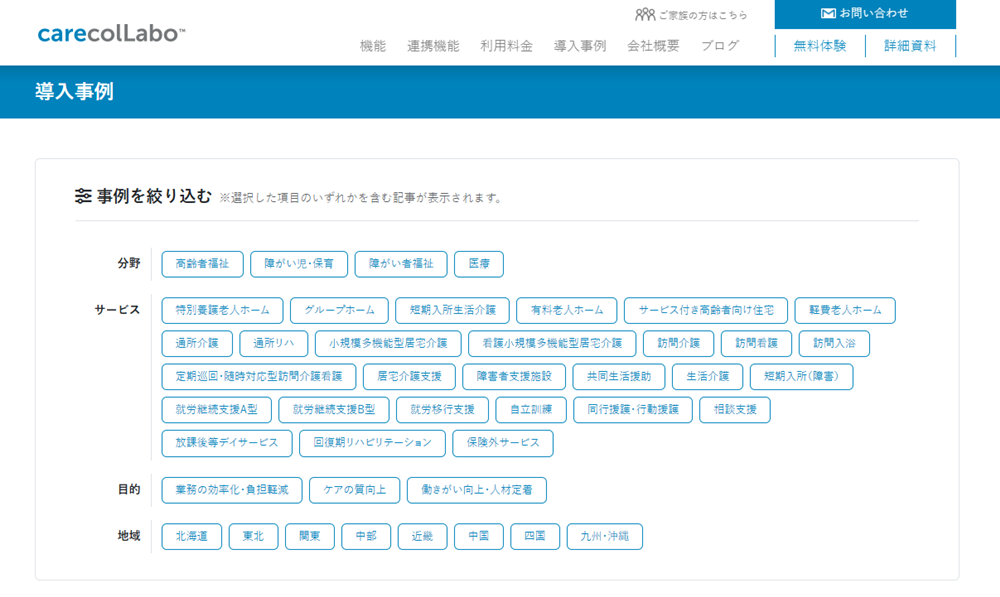Select the グループホーム service tag
This screenshot has width=1000, height=597.
(x=339, y=311)
